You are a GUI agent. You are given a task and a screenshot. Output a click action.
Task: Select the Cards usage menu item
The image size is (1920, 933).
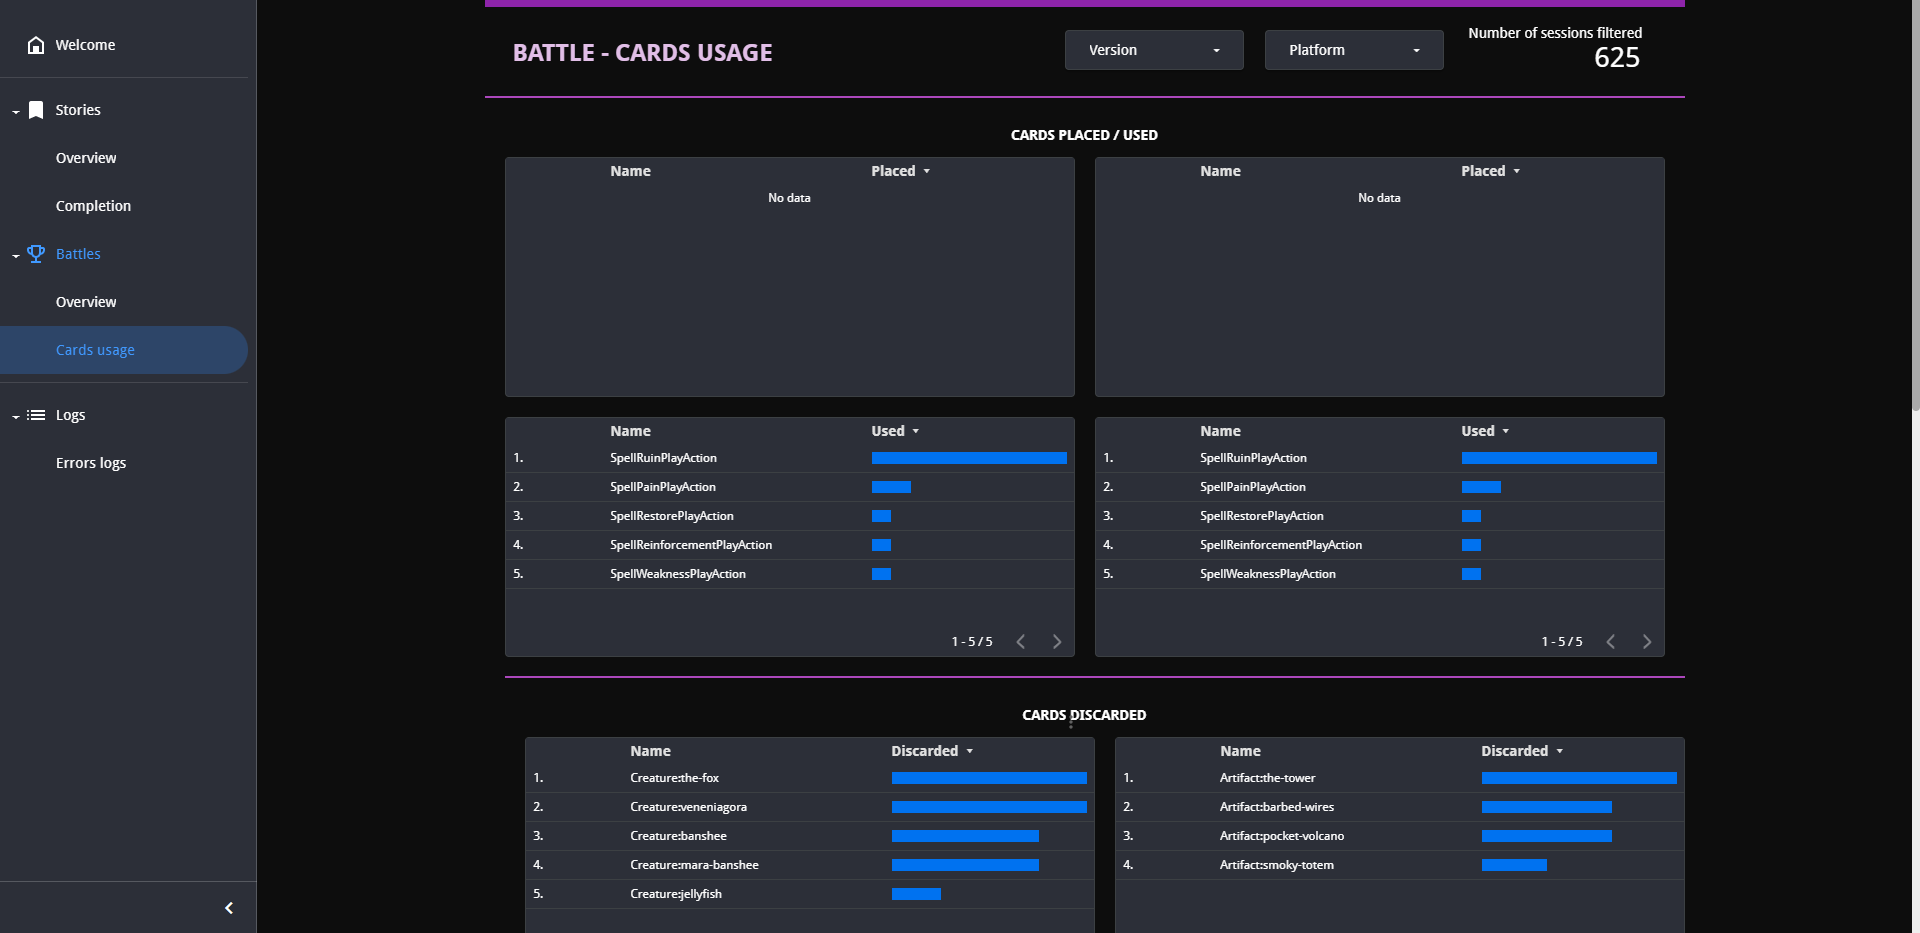tap(124, 350)
